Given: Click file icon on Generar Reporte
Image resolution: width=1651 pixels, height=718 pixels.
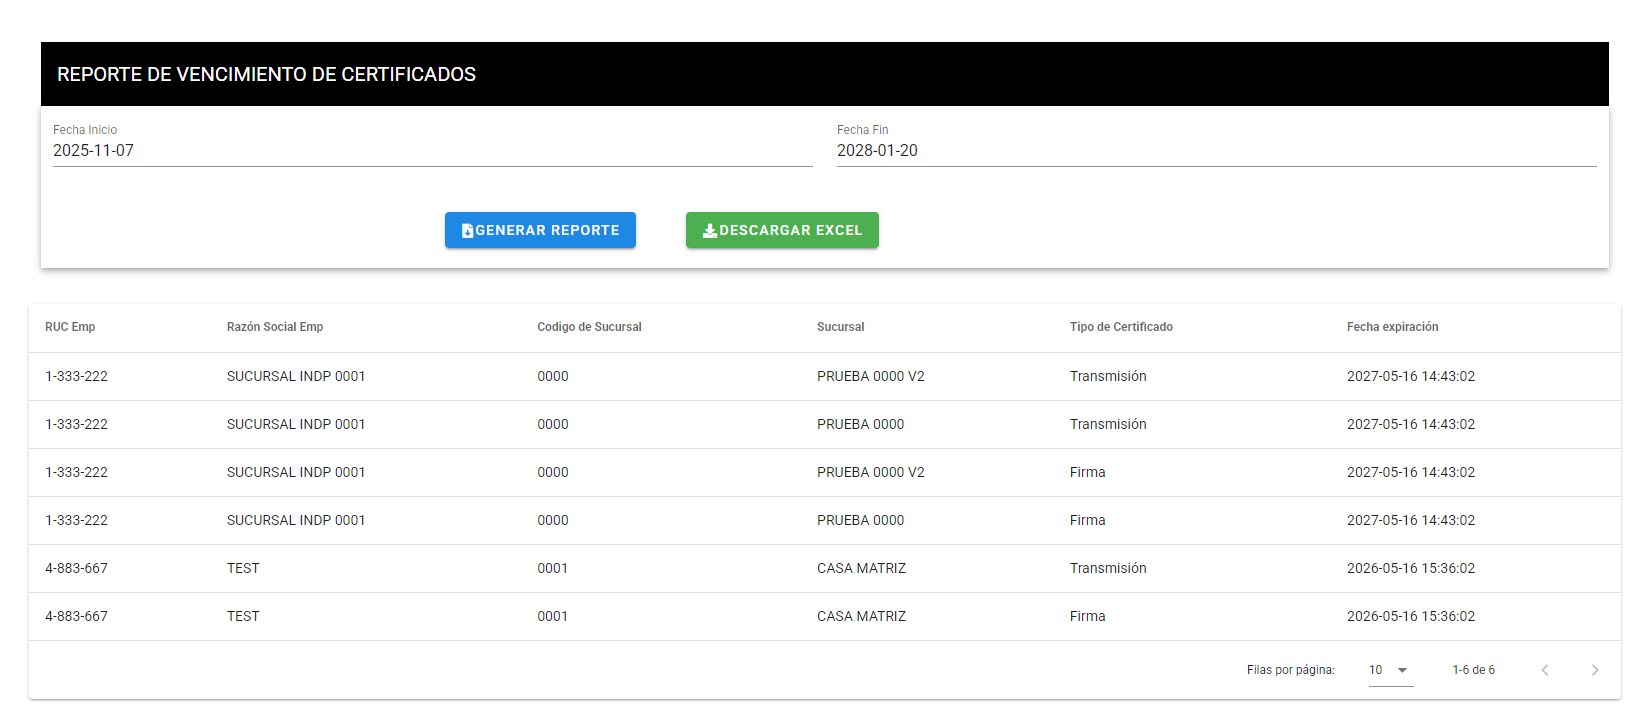Looking at the screenshot, I should 467,231.
